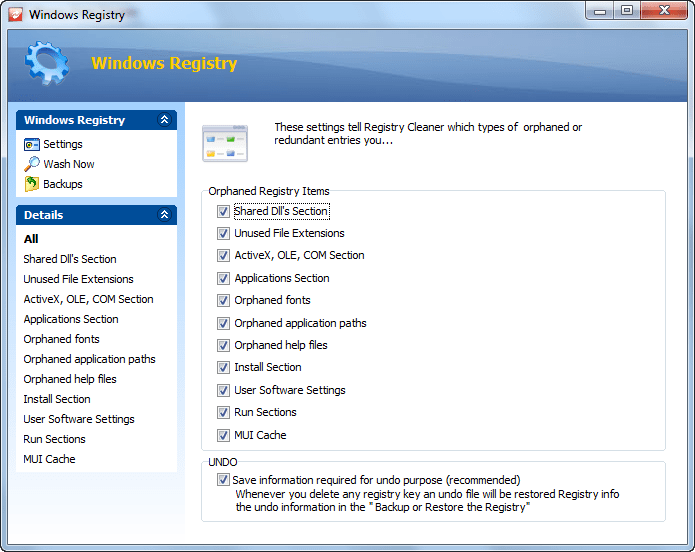Select Applications Section in Details list
Image resolution: width=695 pixels, height=552 pixels.
click(x=71, y=319)
